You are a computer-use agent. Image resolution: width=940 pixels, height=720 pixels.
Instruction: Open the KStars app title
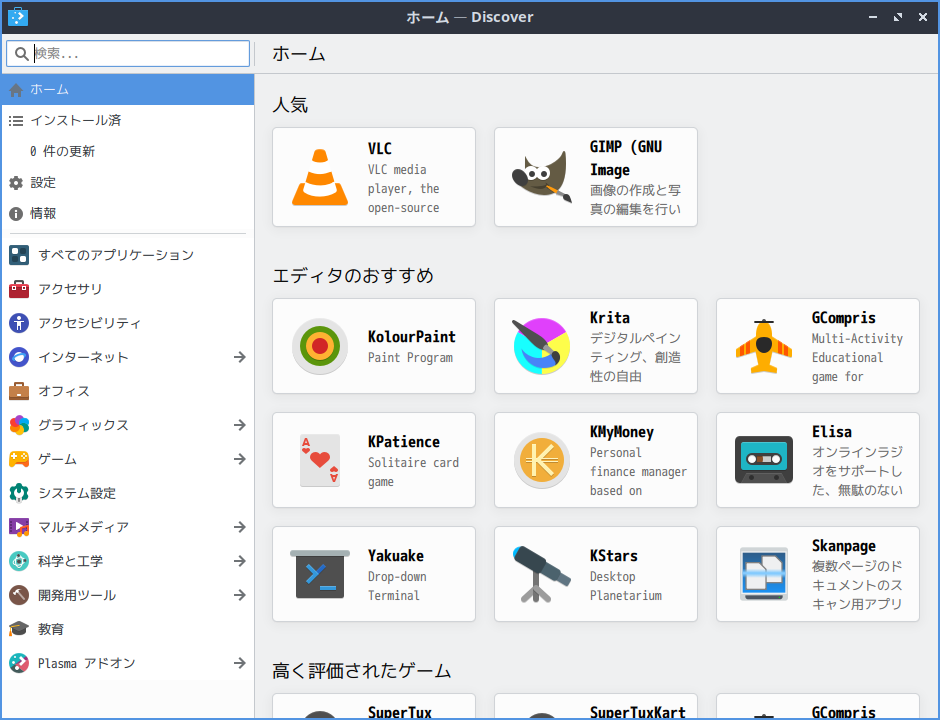(613, 556)
